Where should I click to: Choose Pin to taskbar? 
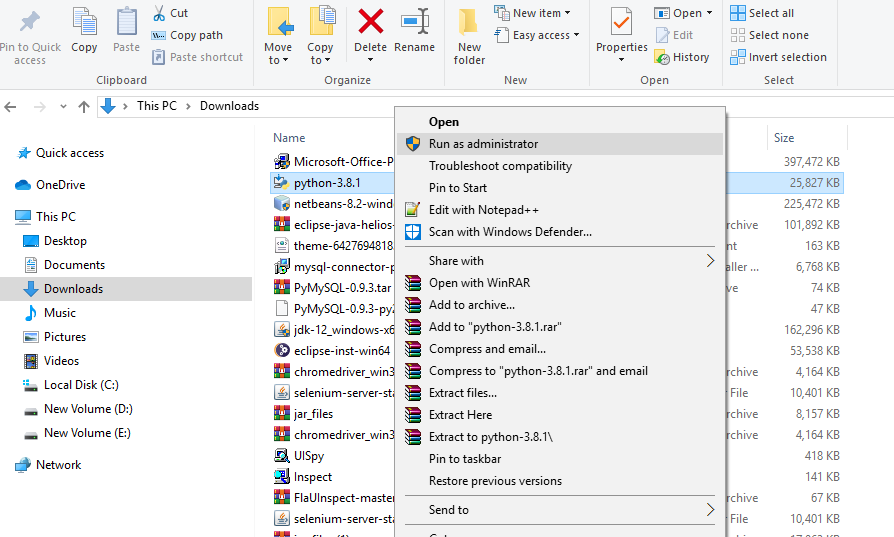(559, 458)
